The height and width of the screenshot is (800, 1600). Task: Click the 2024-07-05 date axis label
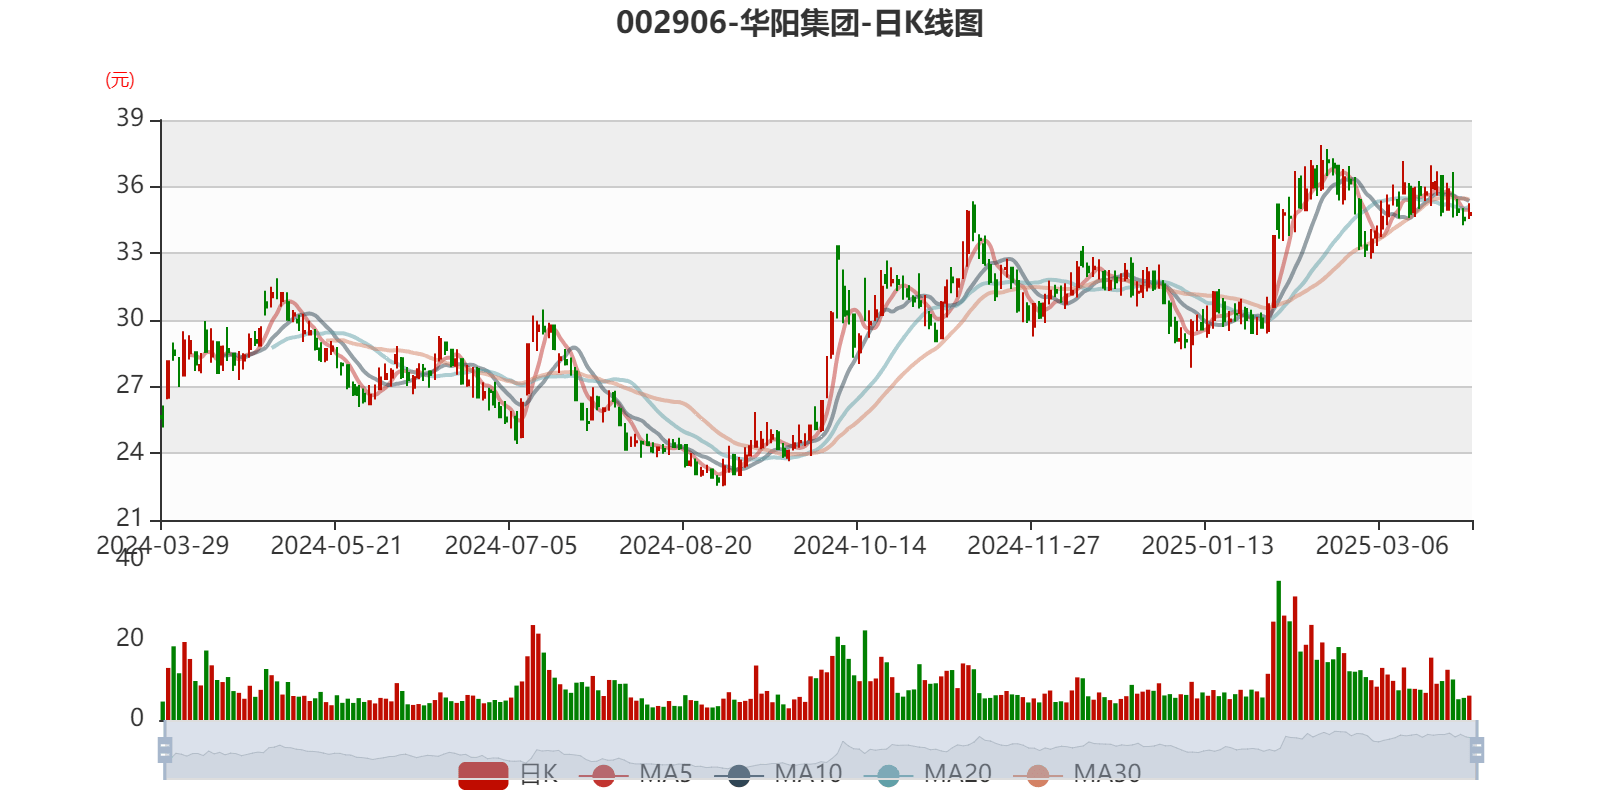point(511,546)
